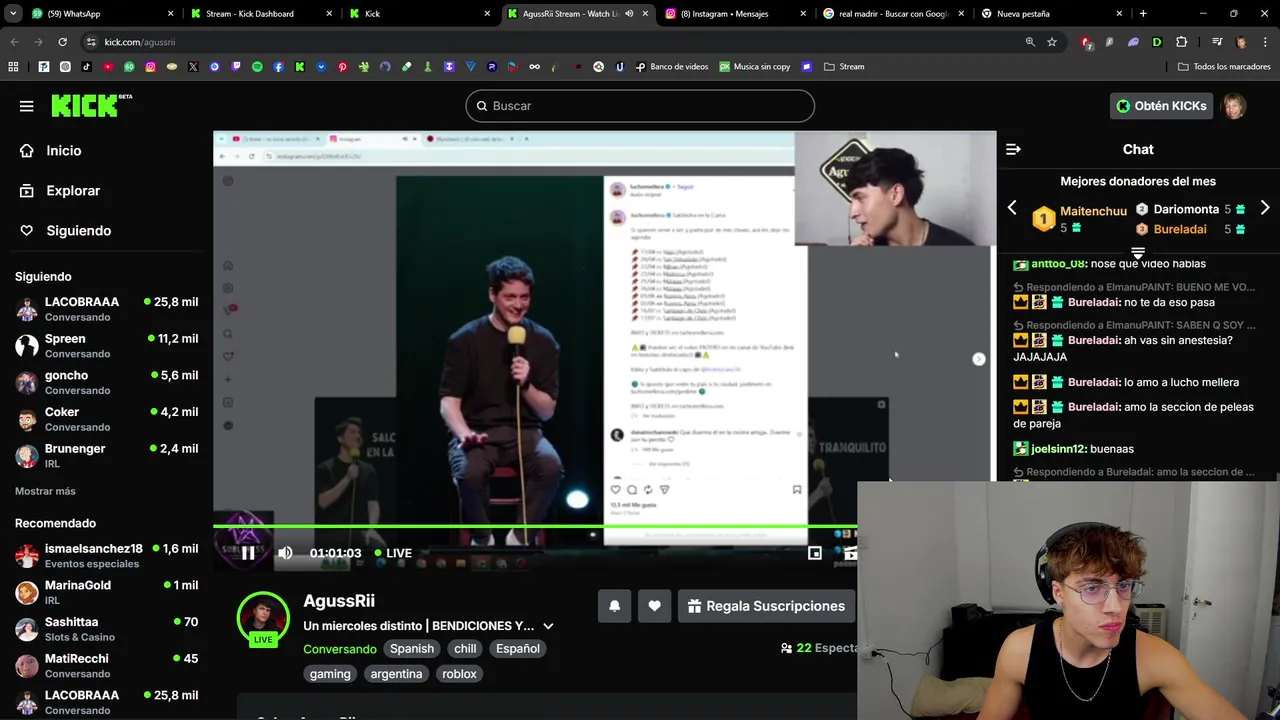Open goncho channel in followed list

point(106,382)
